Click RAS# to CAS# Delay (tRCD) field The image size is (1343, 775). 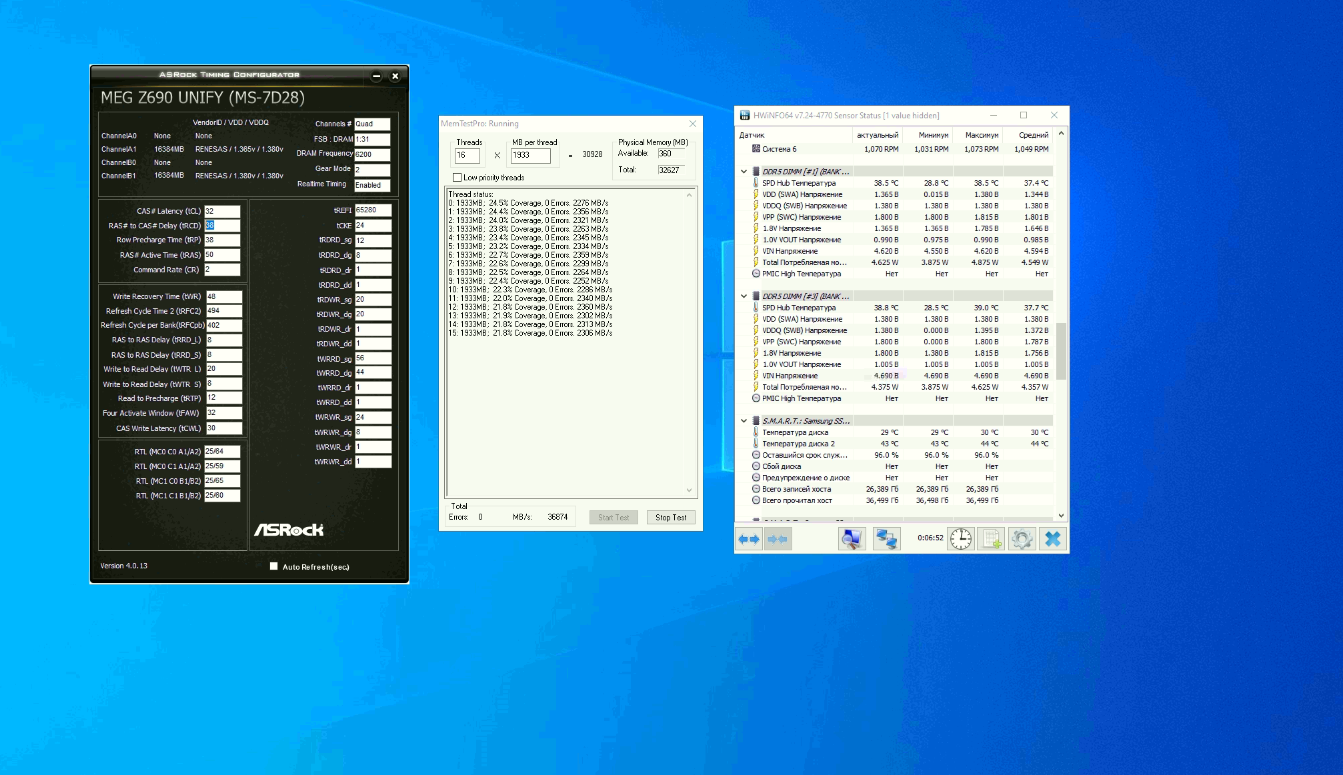pyautogui.click(x=222, y=226)
